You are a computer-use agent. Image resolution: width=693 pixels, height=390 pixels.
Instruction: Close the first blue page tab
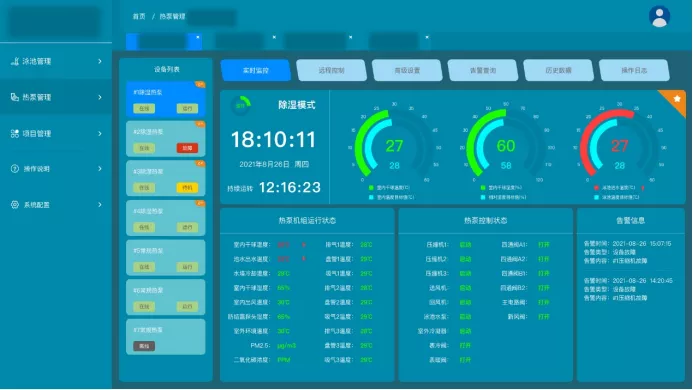click(198, 38)
